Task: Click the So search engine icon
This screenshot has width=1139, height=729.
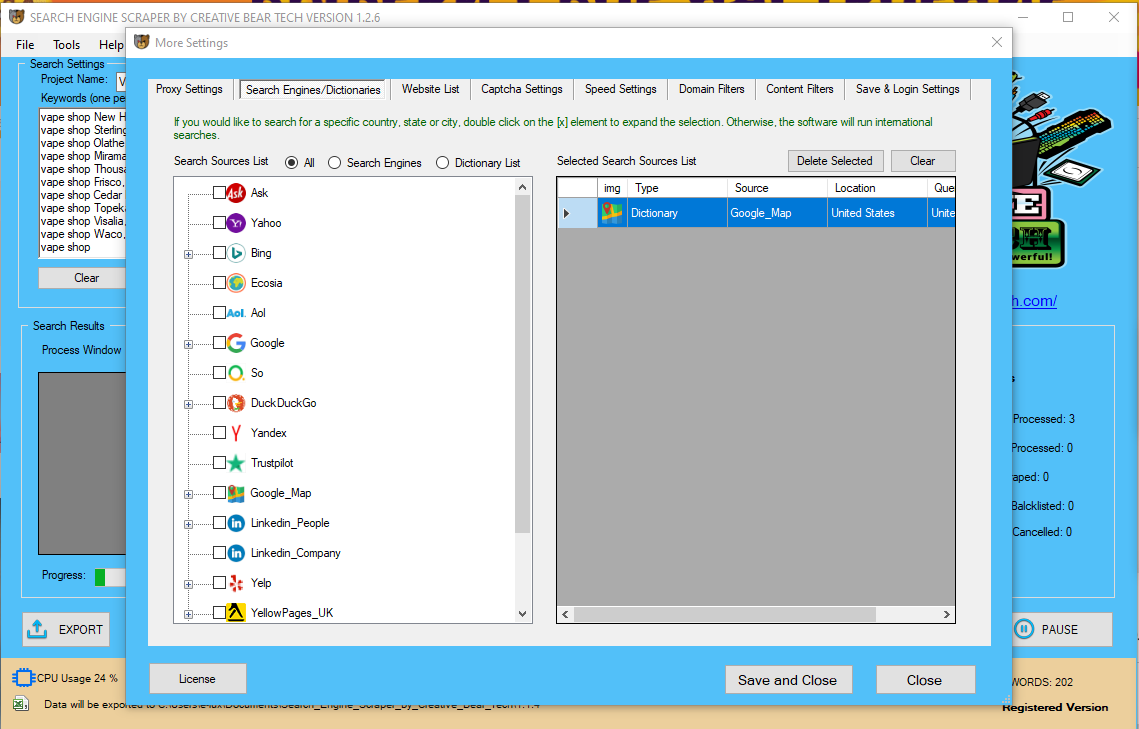Action: 236,373
